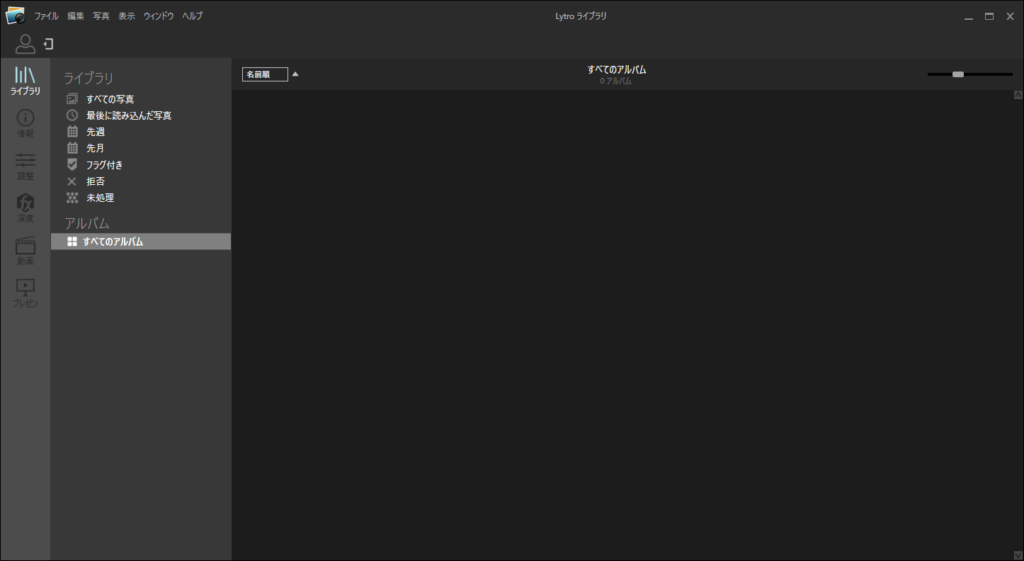This screenshot has height=561, width=1024.
Task: Click the calendar icon beside 先月
Action: (x=72, y=148)
